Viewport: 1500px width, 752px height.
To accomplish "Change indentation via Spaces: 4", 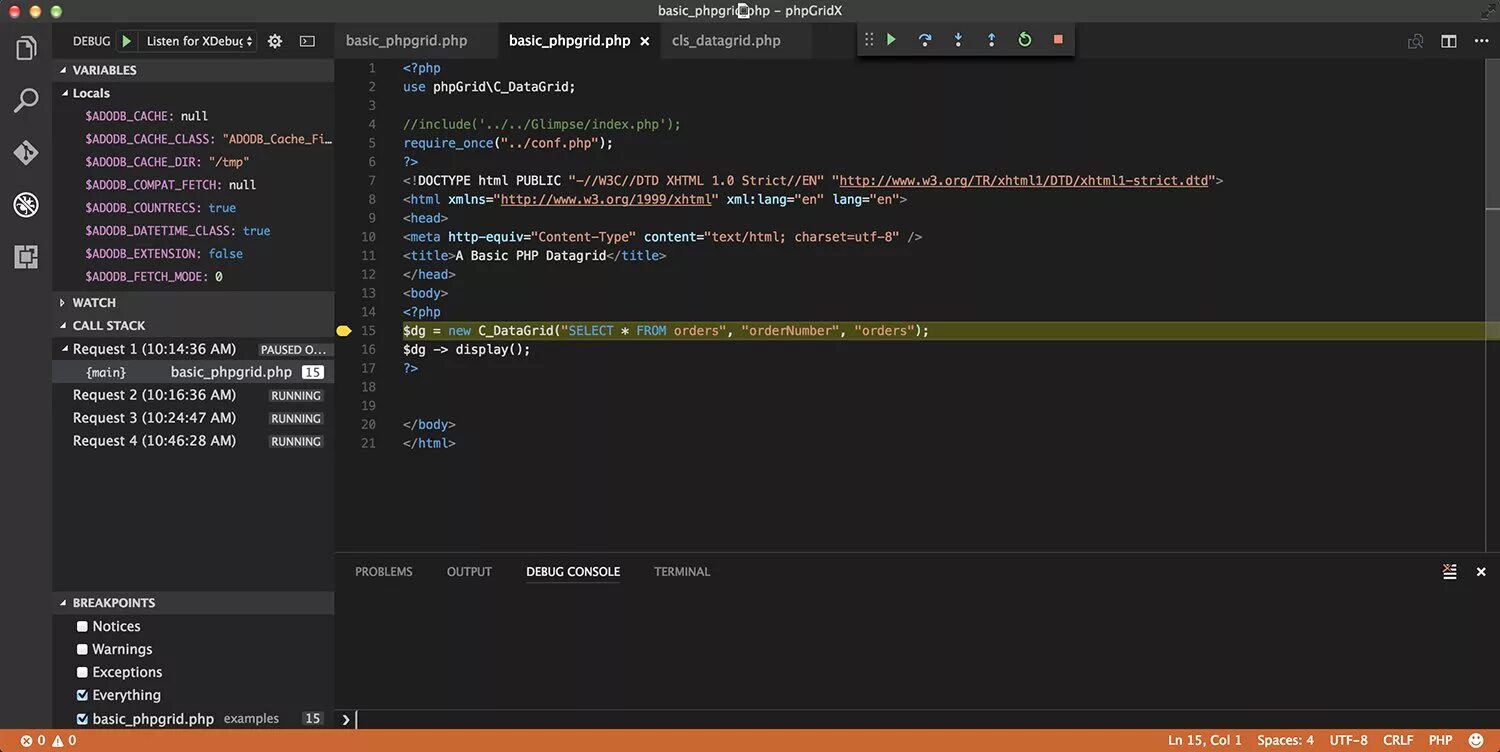I will [x=1286, y=741].
